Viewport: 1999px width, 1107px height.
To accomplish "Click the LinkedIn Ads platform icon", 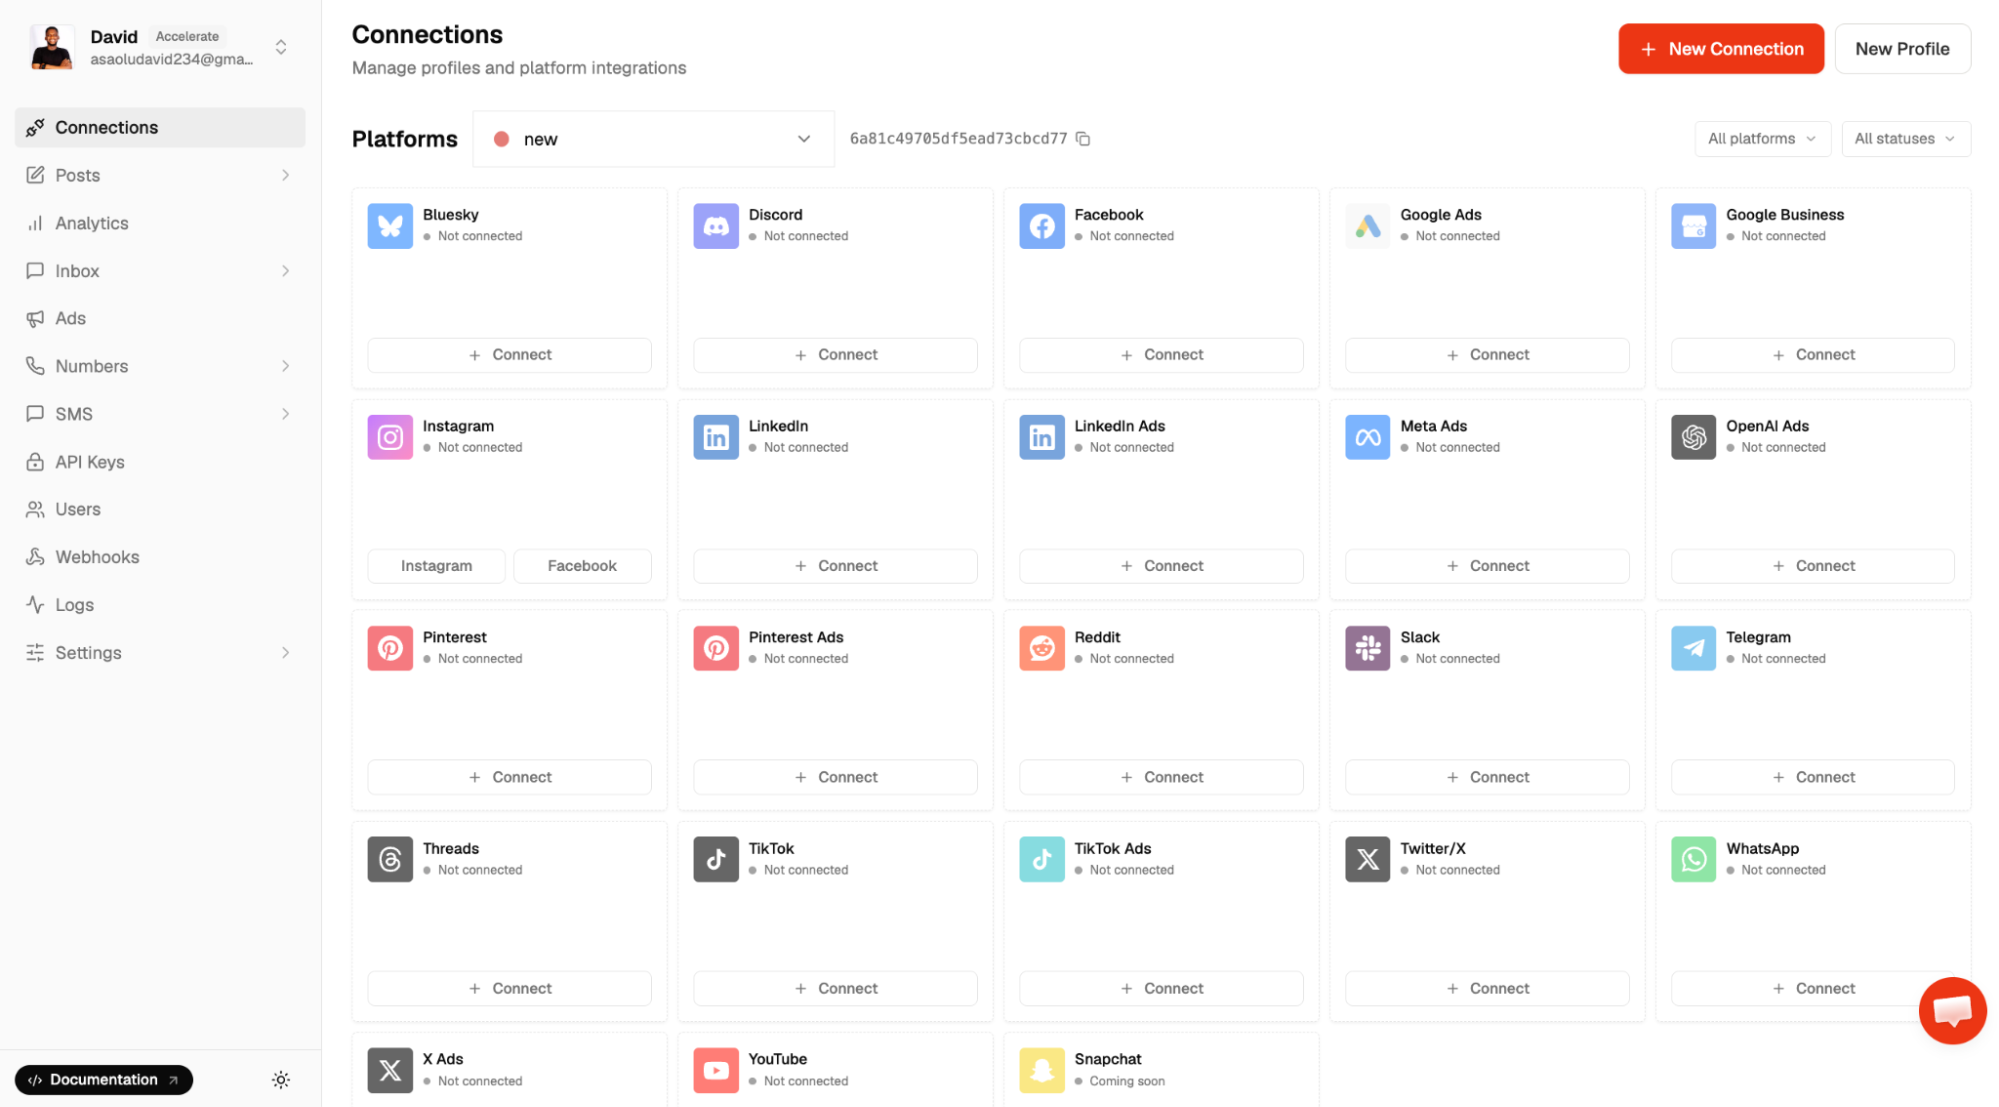I will pyautogui.click(x=1042, y=437).
